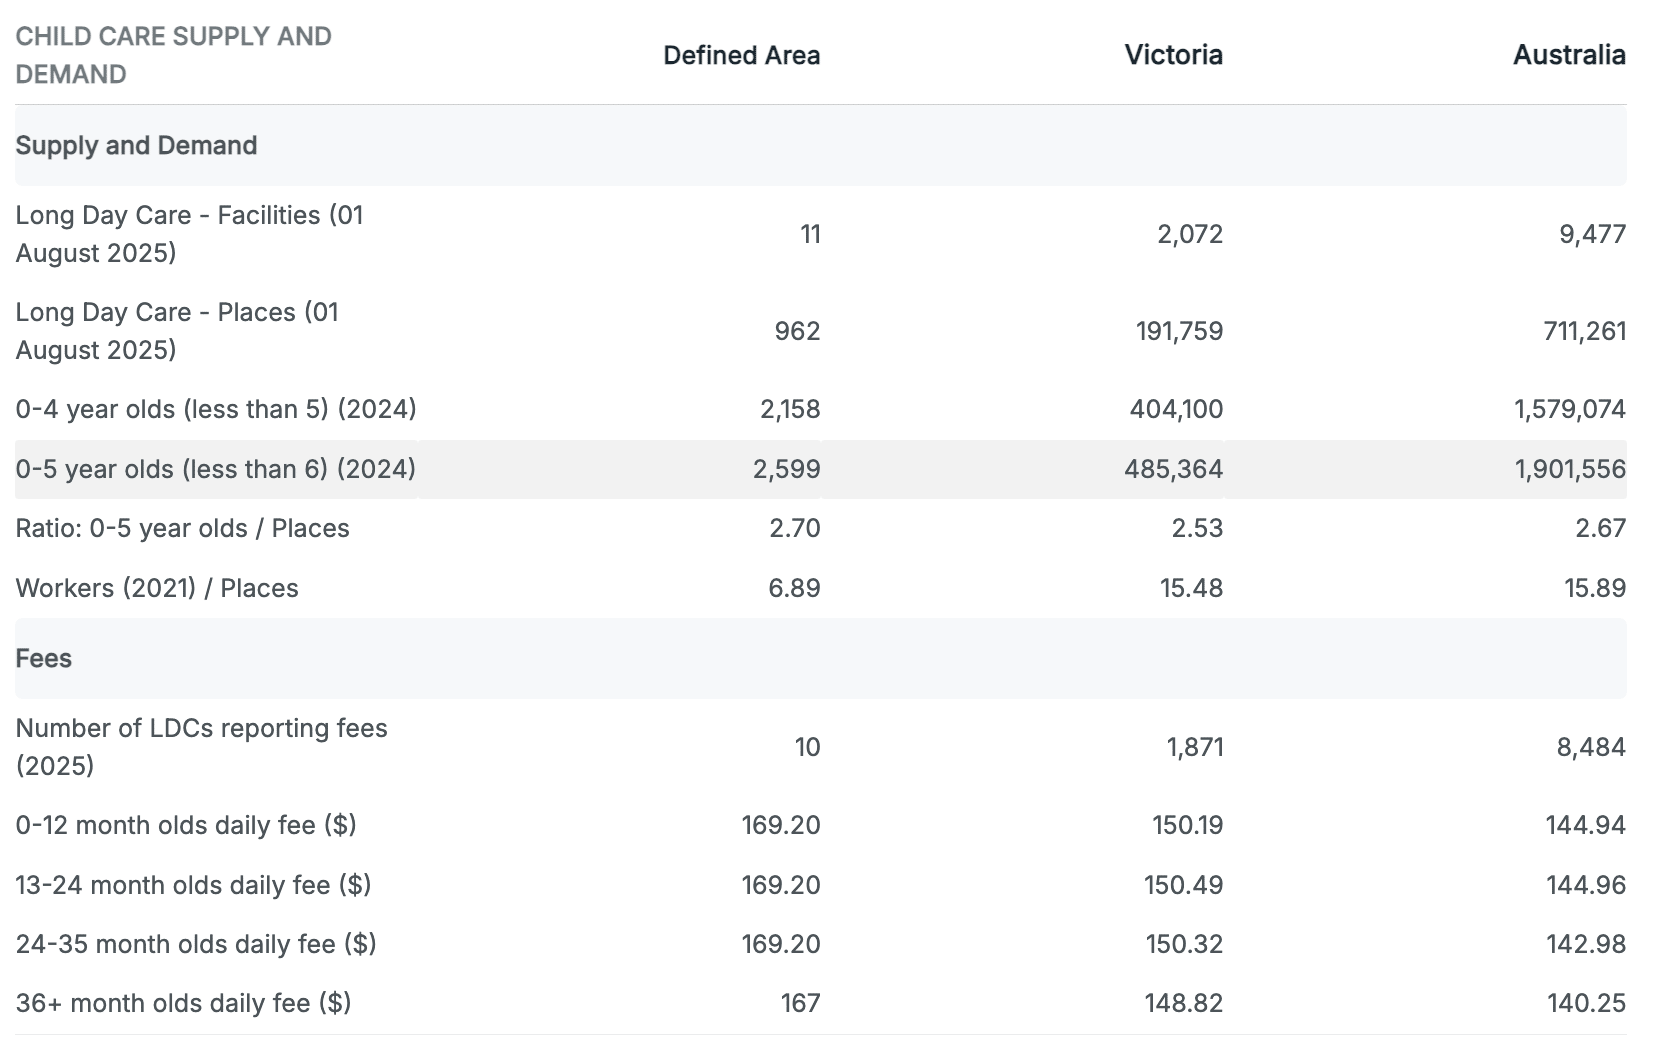This screenshot has height=1044, width=1656.
Task: Select the 0-12 month olds daily fee label
Action: coord(186,825)
